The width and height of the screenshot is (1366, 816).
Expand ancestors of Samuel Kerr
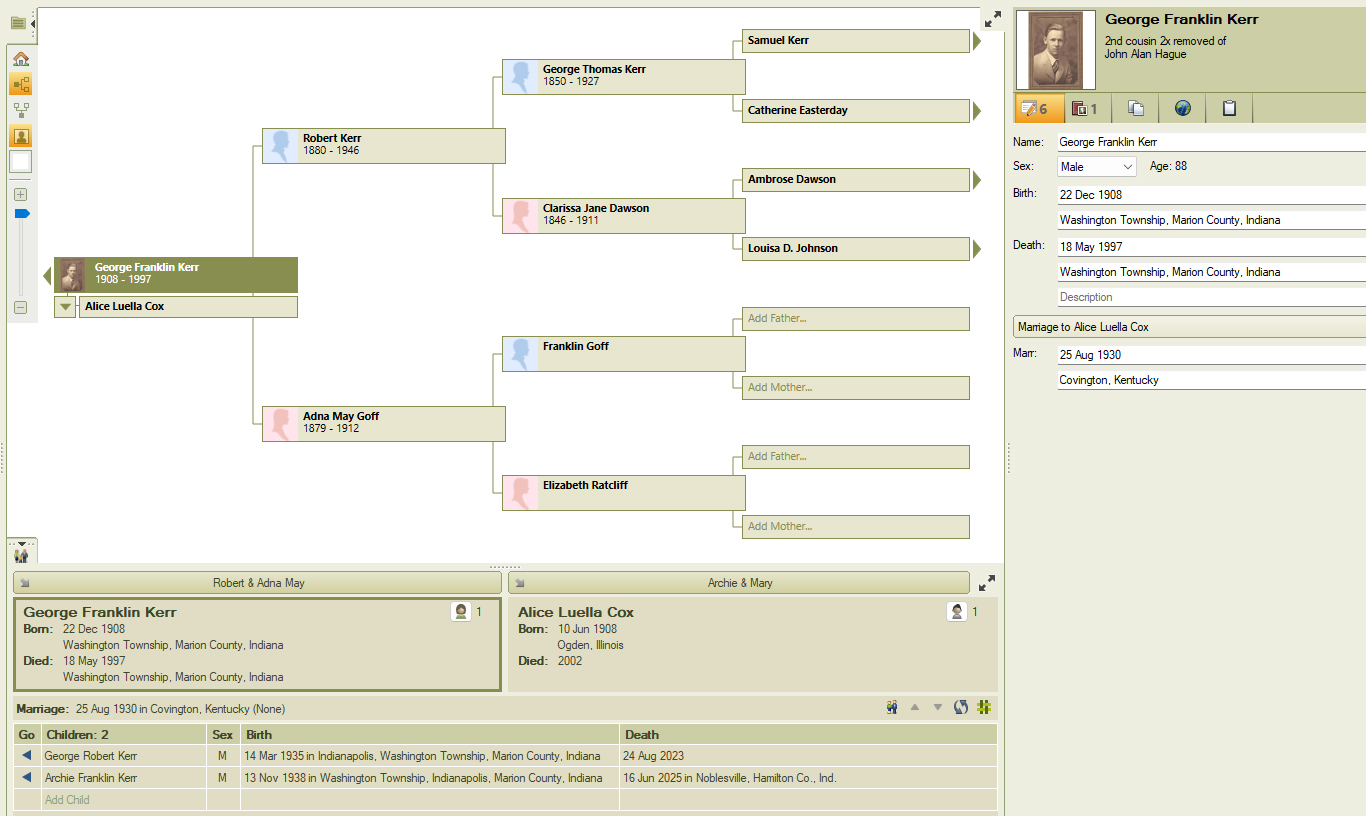pos(977,41)
